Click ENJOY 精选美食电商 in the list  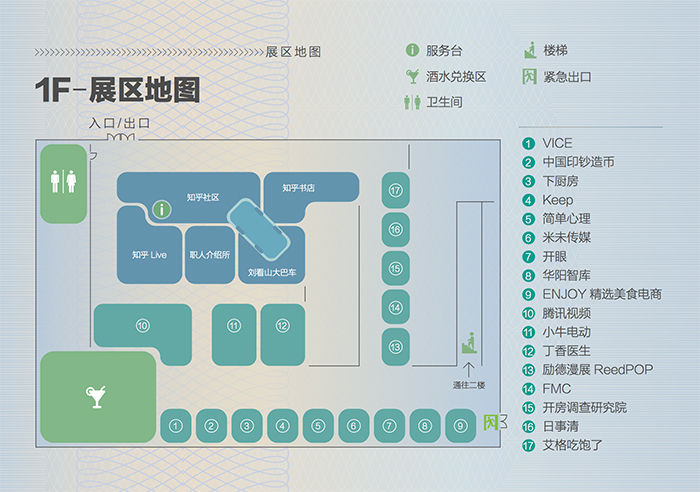coord(602,294)
